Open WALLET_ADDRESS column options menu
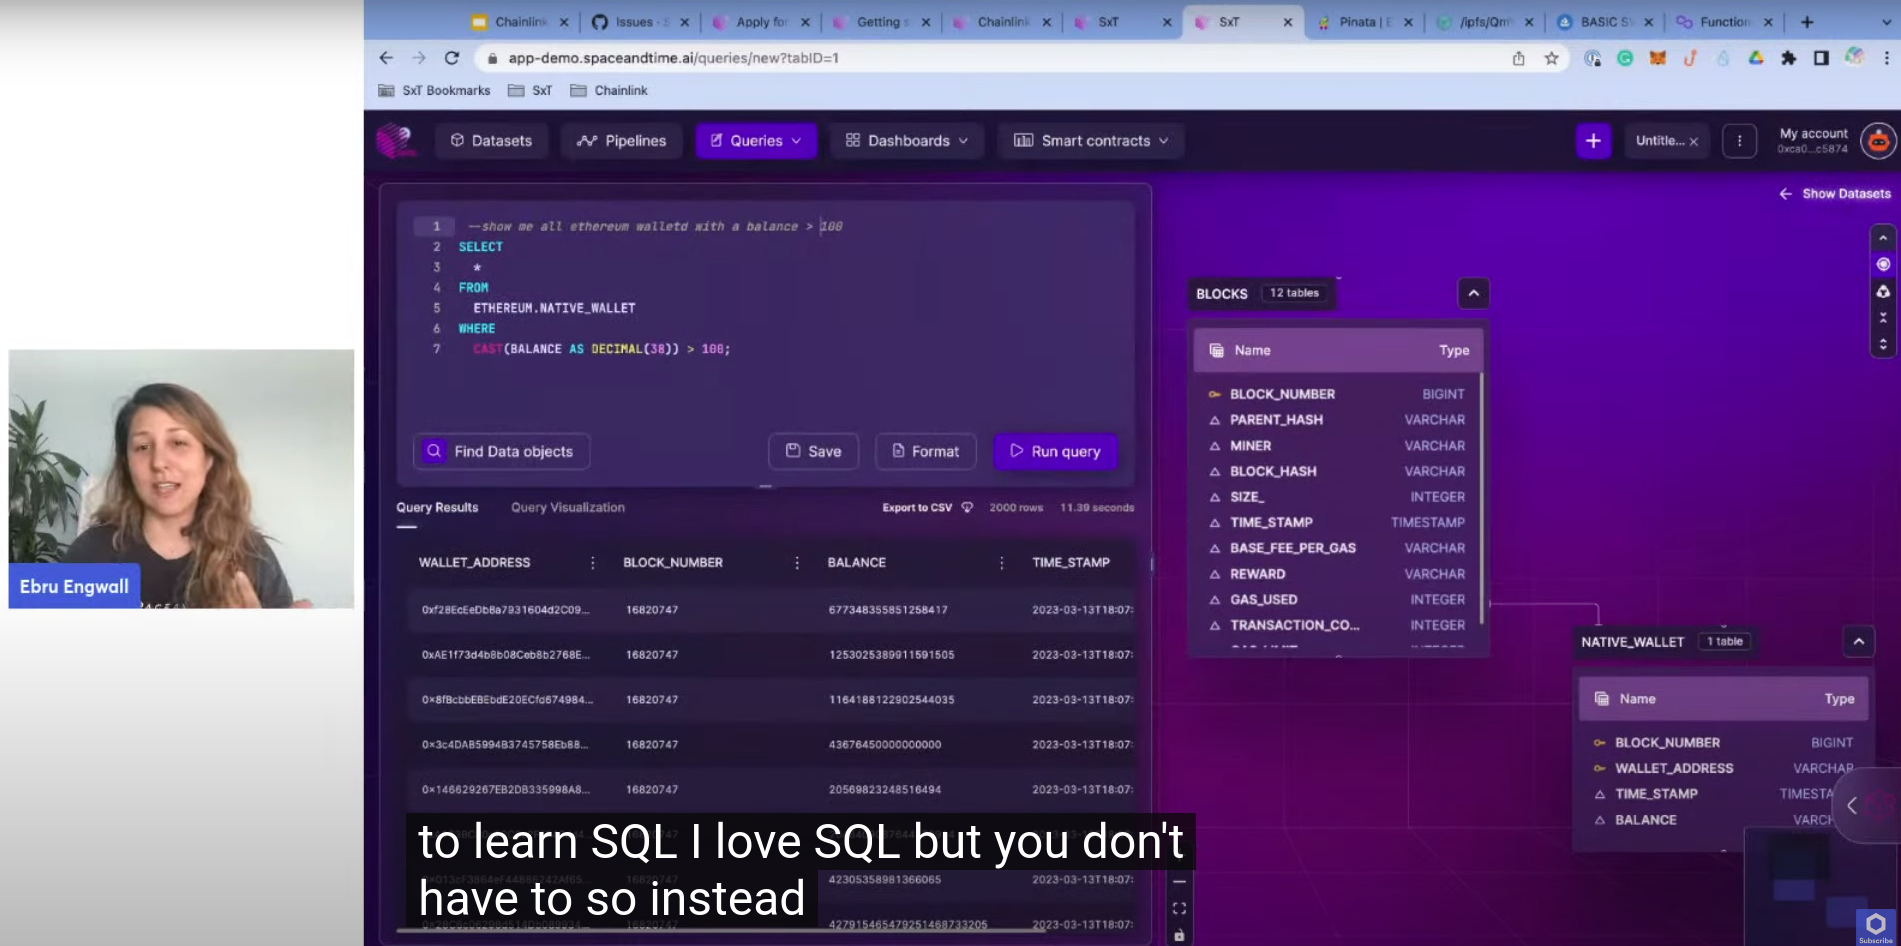1901x946 pixels. 593,563
